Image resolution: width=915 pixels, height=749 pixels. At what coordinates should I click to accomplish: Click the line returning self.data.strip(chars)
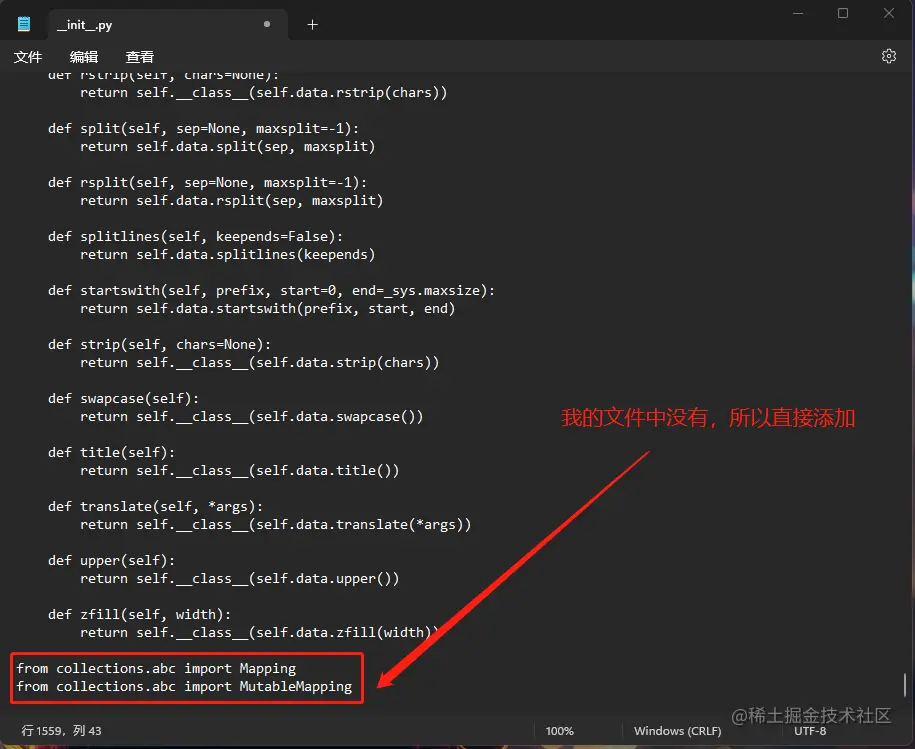coord(260,363)
